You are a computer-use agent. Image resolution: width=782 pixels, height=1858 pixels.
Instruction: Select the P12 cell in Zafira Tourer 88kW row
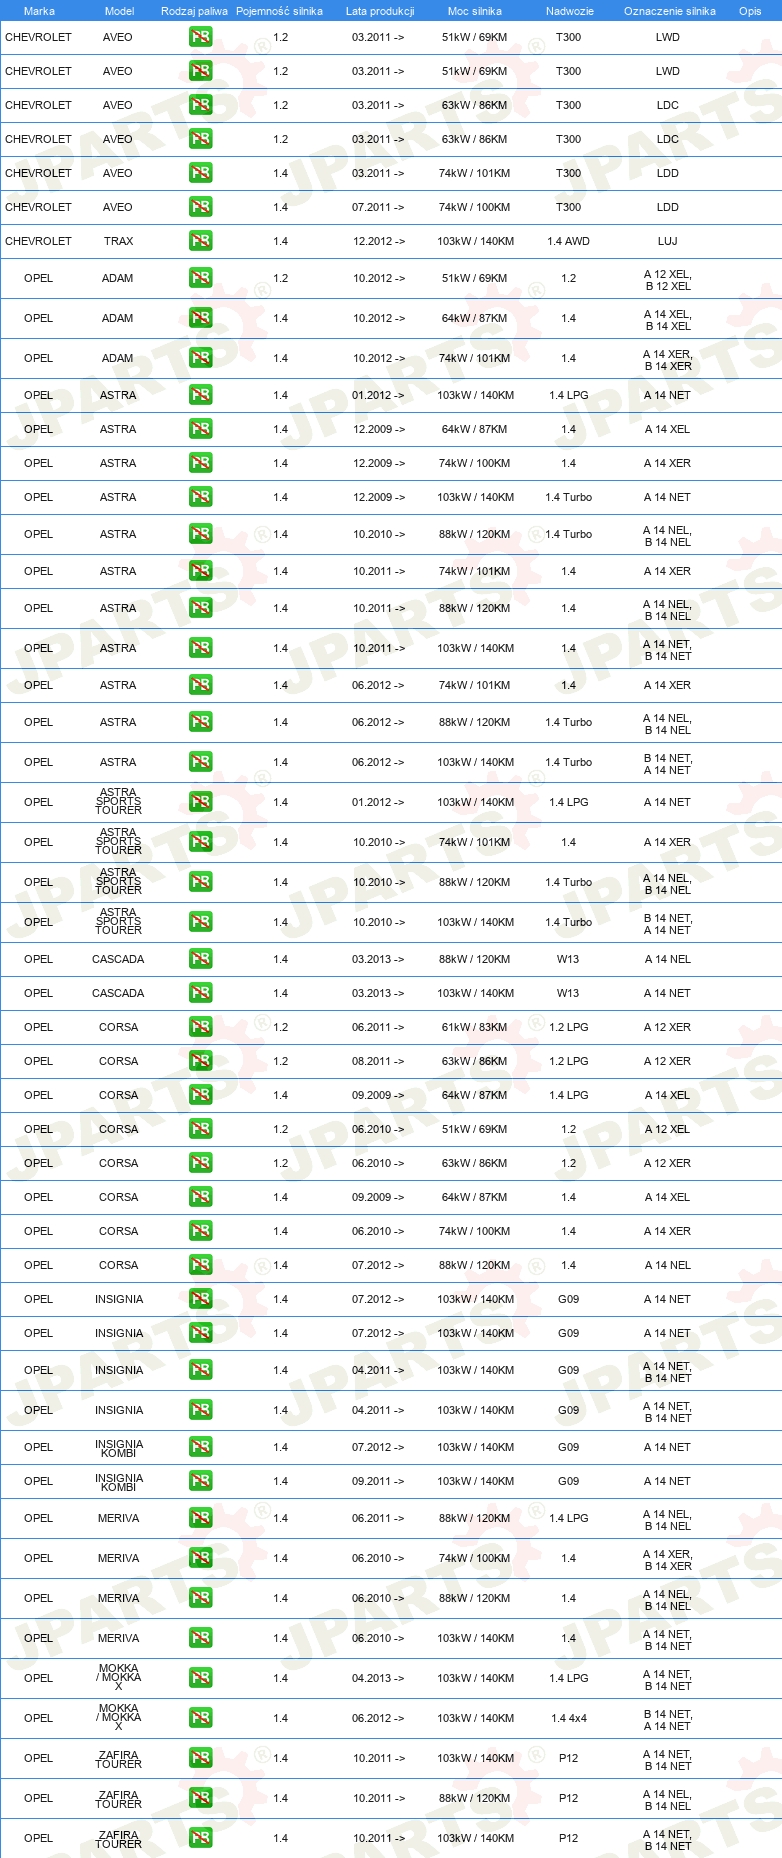pyautogui.click(x=568, y=1798)
